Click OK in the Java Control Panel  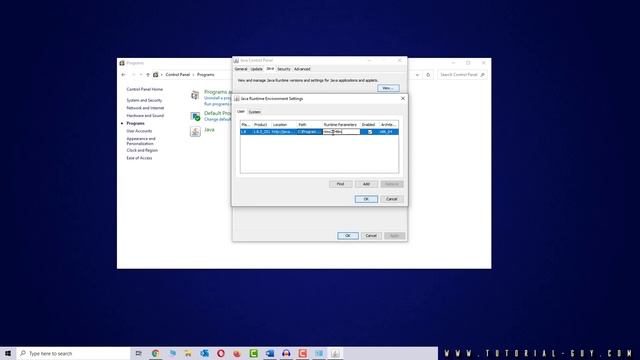(348, 236)
